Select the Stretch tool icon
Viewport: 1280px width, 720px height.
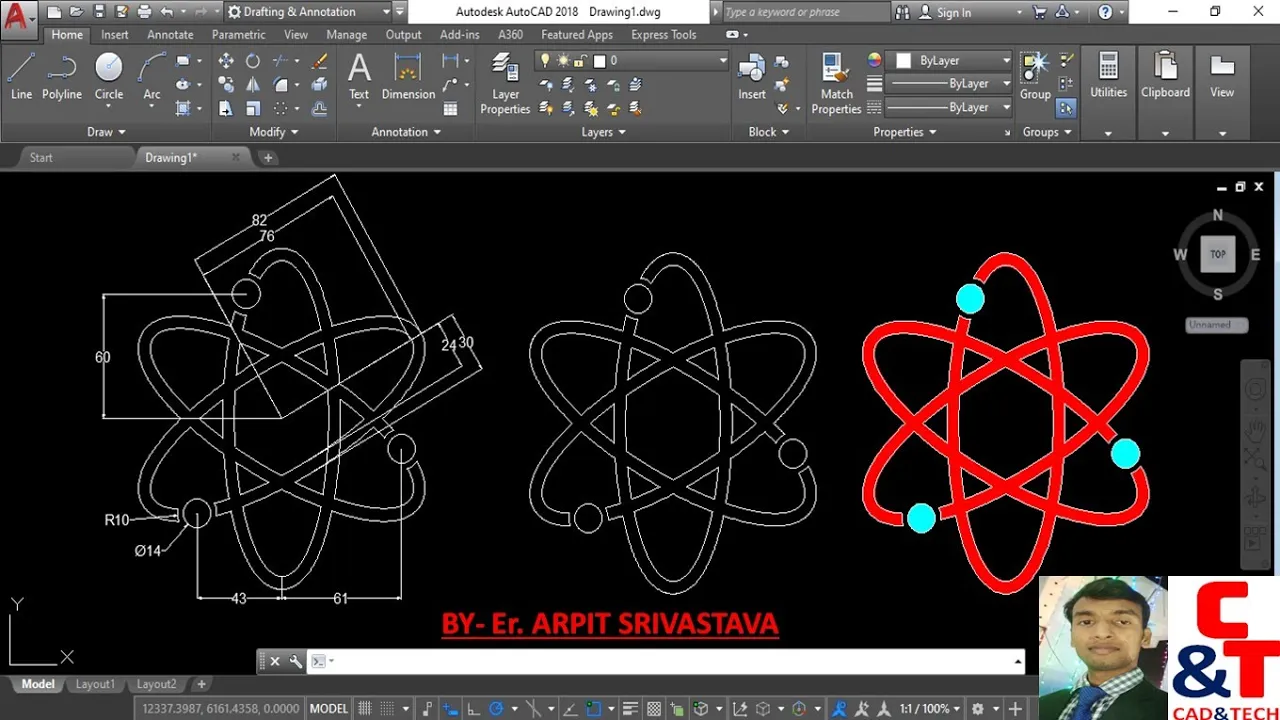tap(226, 109)
